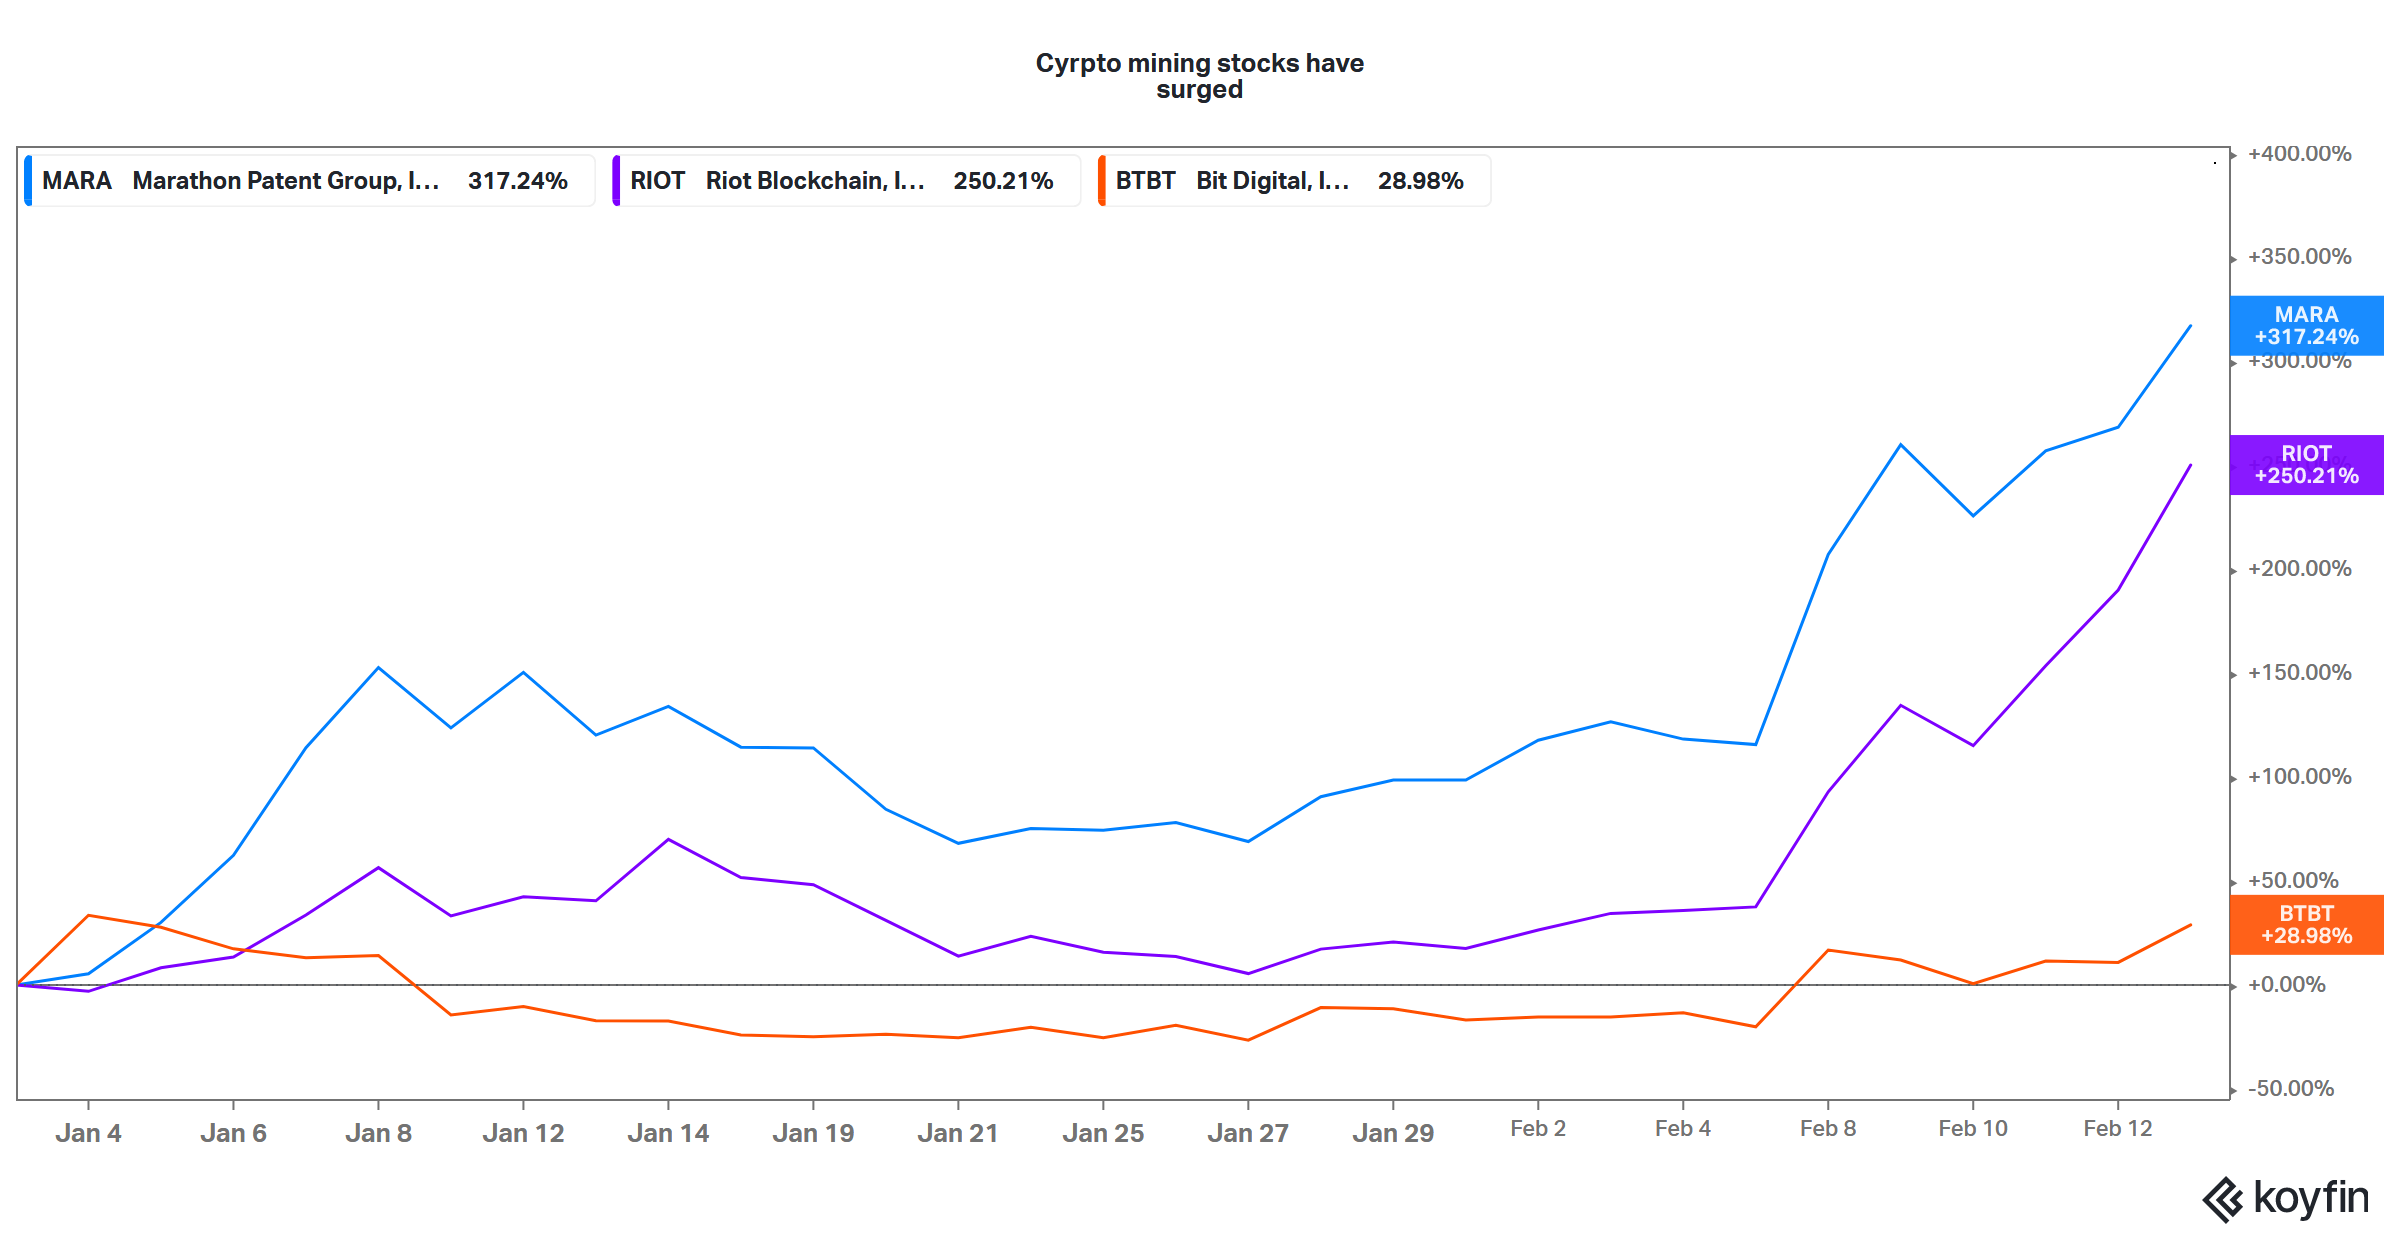Viewport: 2400px width, 1240px height.
Task: Click the MARA +317.24% axis tag
Action: point(2306,326)
